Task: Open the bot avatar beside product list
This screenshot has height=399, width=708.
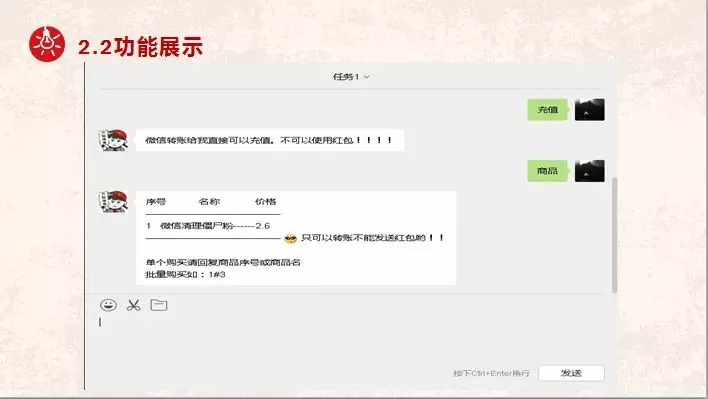Action: 113,201
